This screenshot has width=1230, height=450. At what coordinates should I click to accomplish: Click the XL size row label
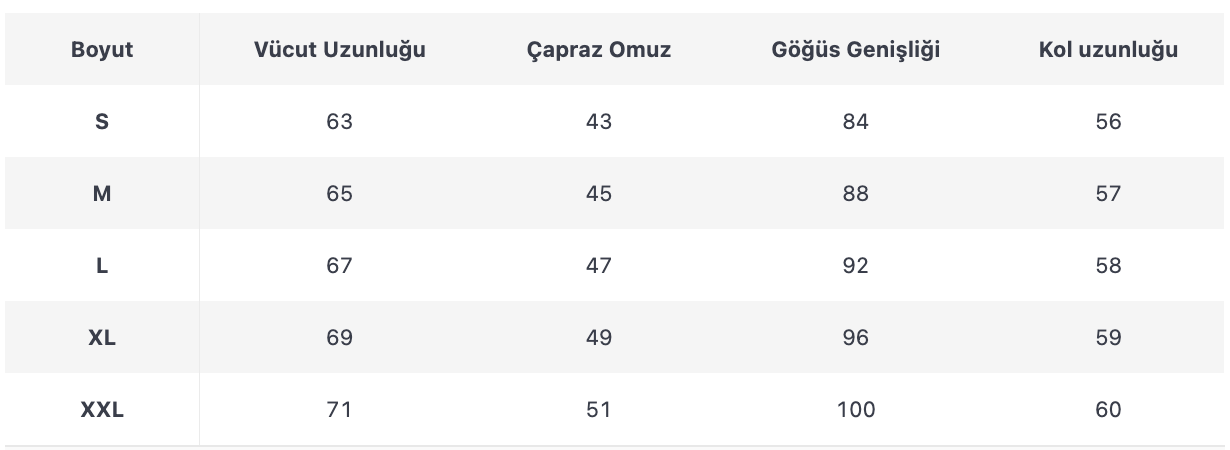tap(102, 338)
